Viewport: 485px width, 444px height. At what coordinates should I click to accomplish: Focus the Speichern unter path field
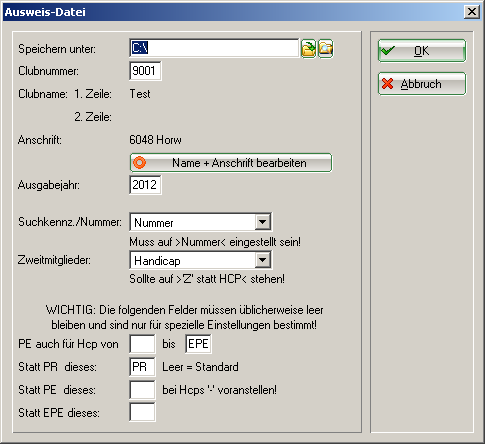pos(214,48)
